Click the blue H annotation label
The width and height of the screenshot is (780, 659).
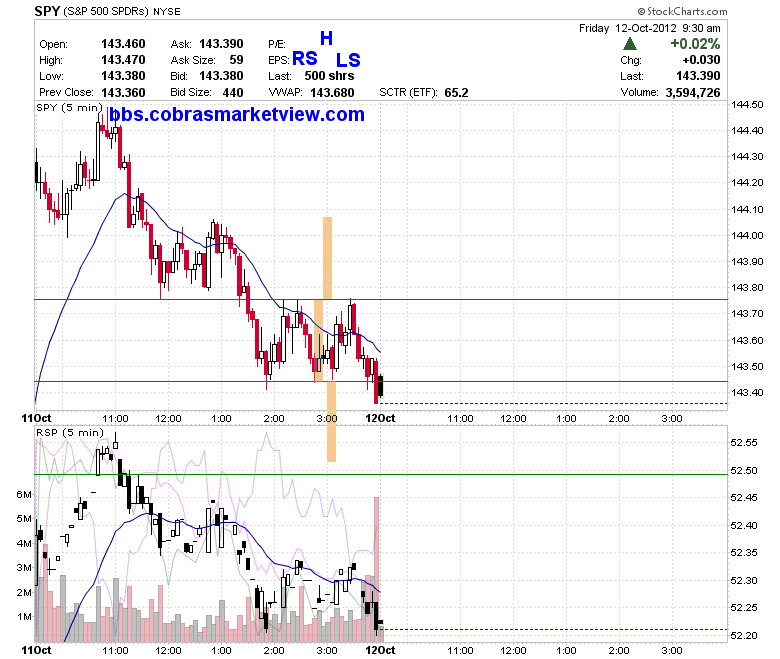coord(326,38)
